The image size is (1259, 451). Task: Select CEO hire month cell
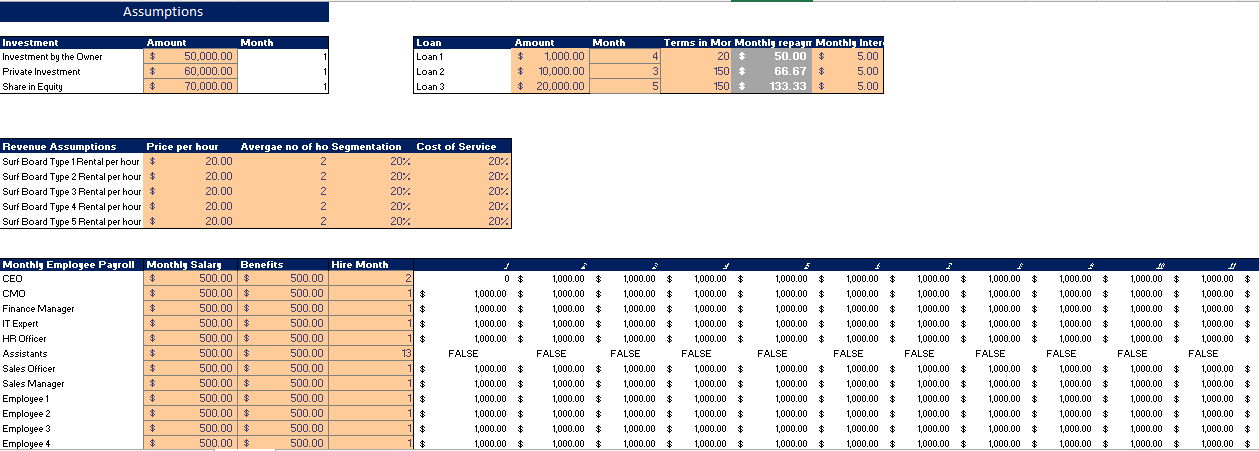tap(371, 279)
